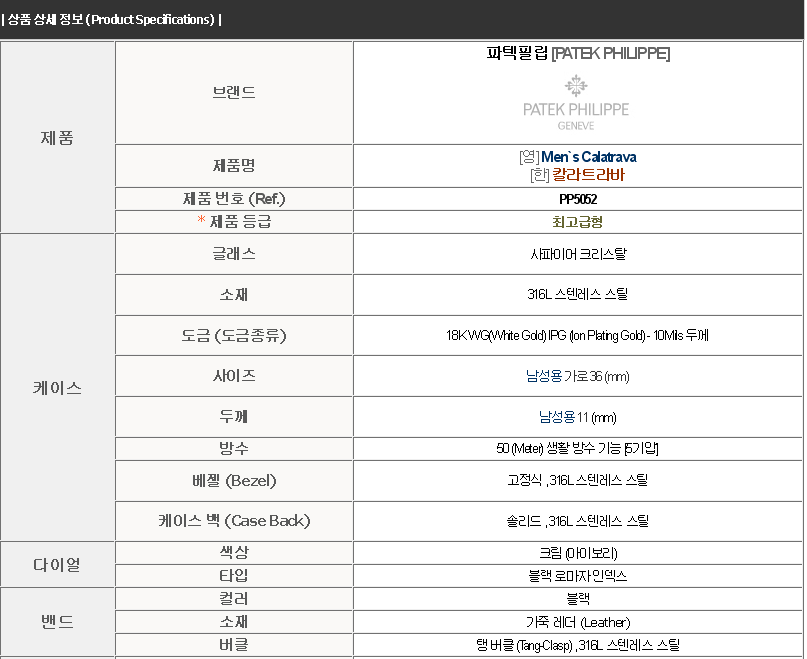
Task: Click the plain '316L 스텐레스 스틸' material value
Action: pos(577,294)
